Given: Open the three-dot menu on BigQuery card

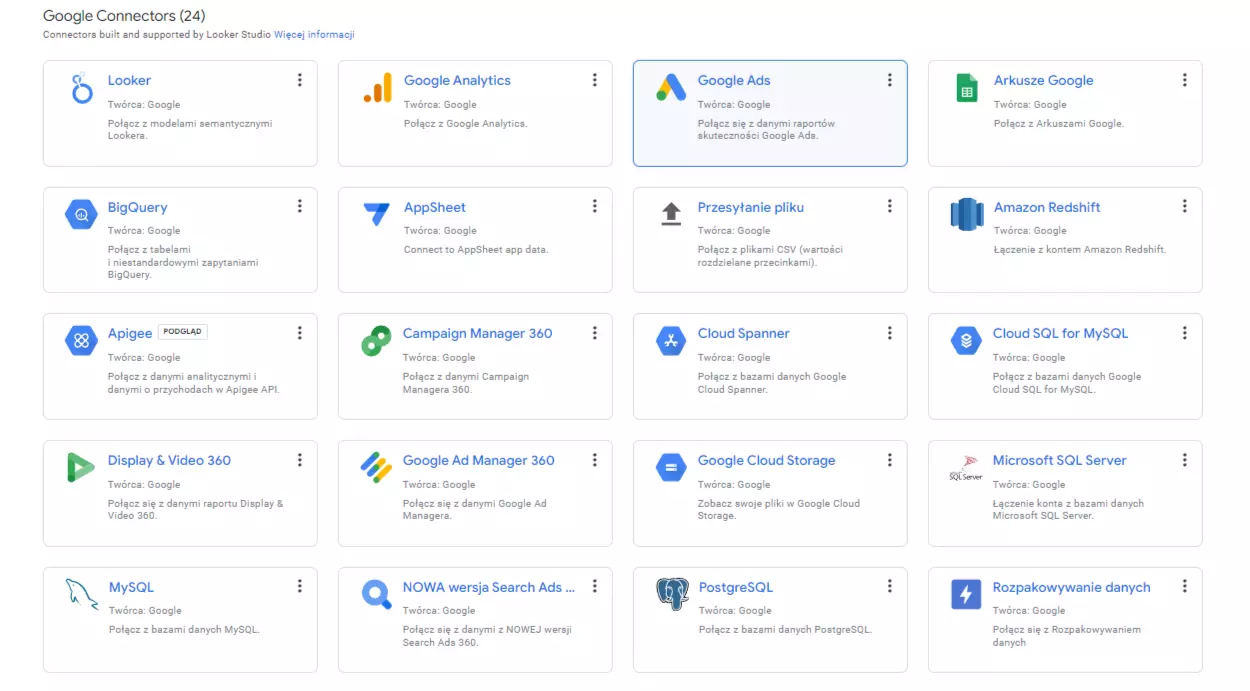Looking at the screenshot, I should [300, 206].
